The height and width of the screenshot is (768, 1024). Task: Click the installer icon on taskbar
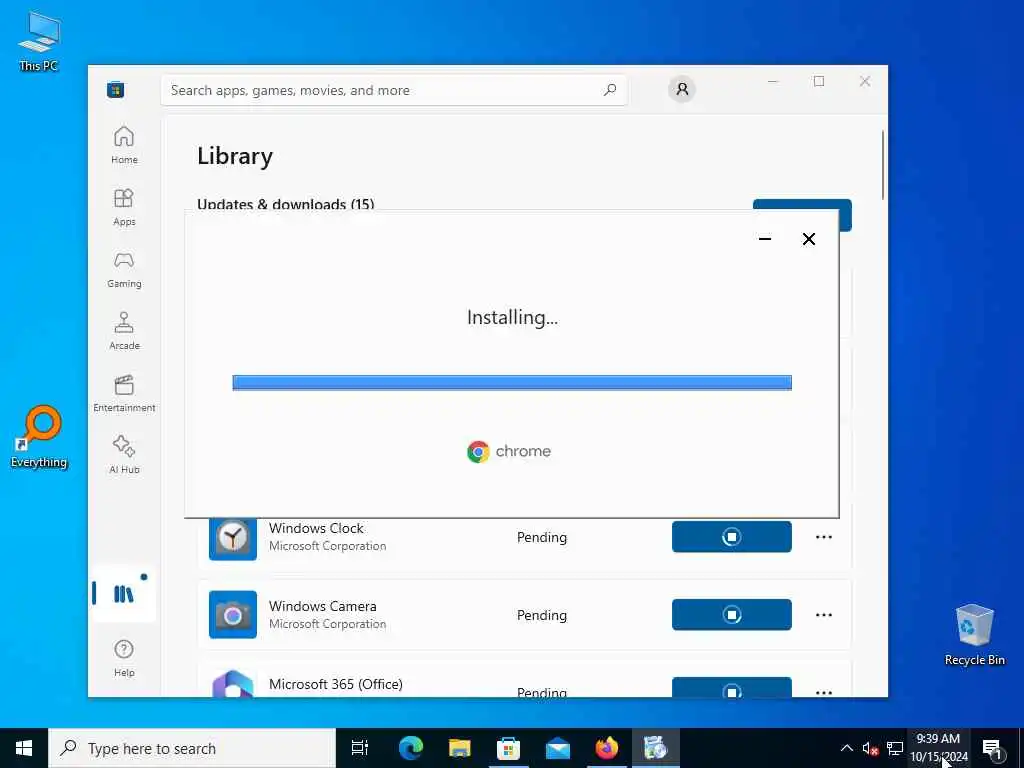pyautogui.click(x=656, y=748)
